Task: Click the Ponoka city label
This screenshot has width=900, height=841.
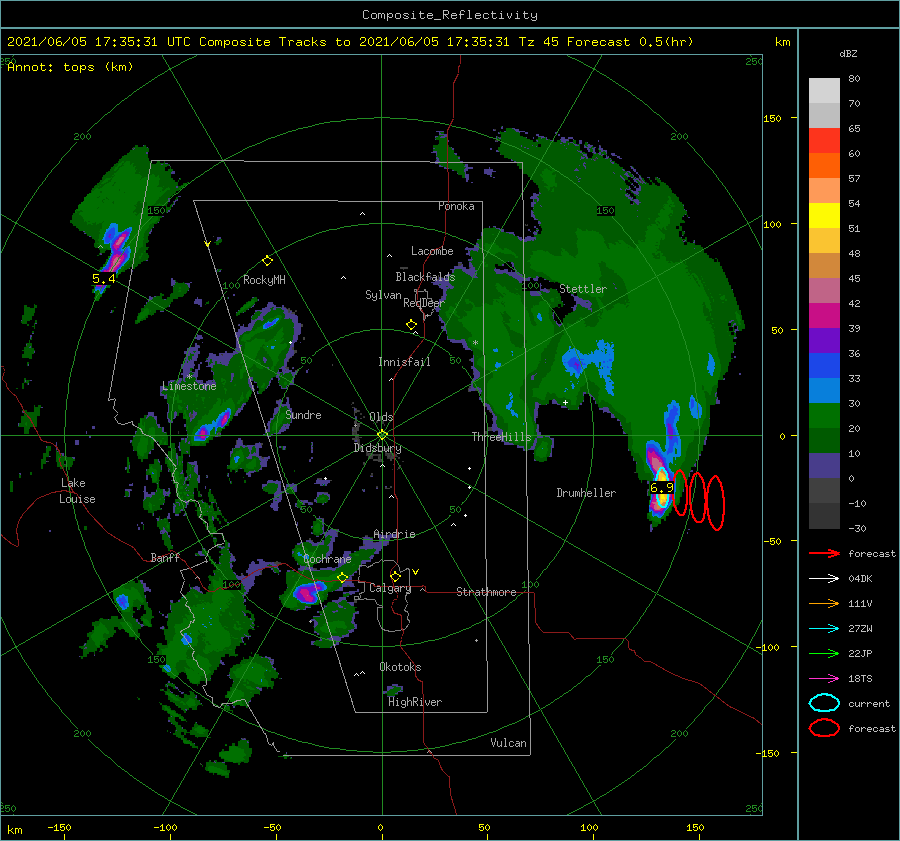Action: coord(456,206)
